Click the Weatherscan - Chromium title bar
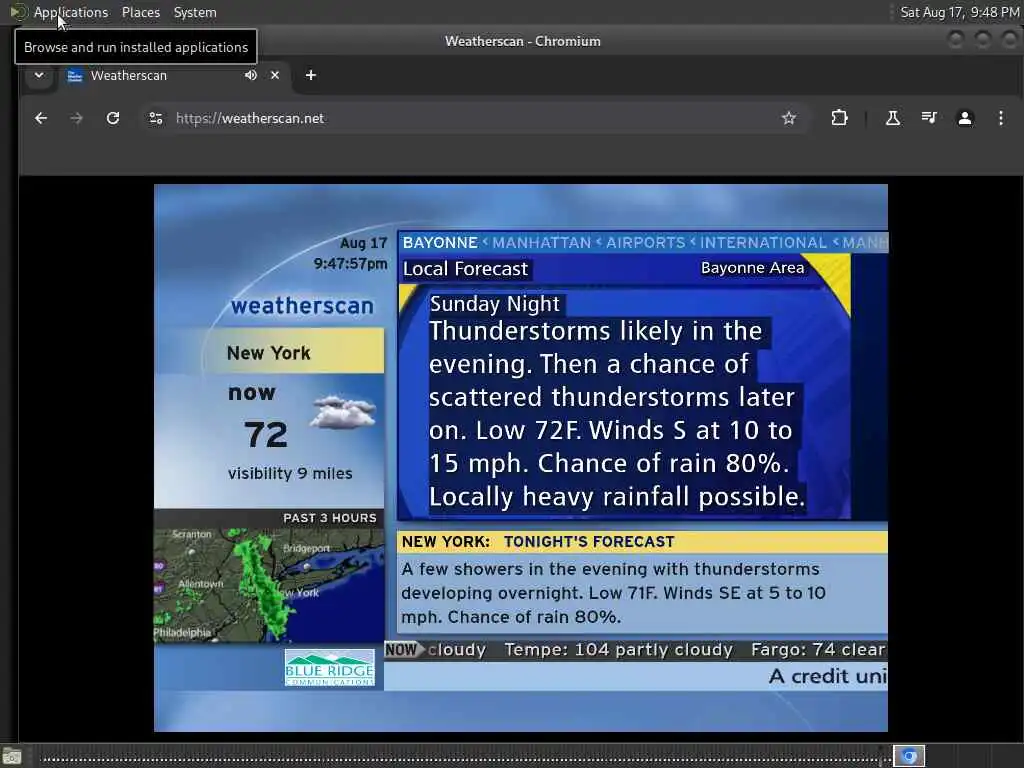This screenshot has height=768, width=1024. (522, 41)
